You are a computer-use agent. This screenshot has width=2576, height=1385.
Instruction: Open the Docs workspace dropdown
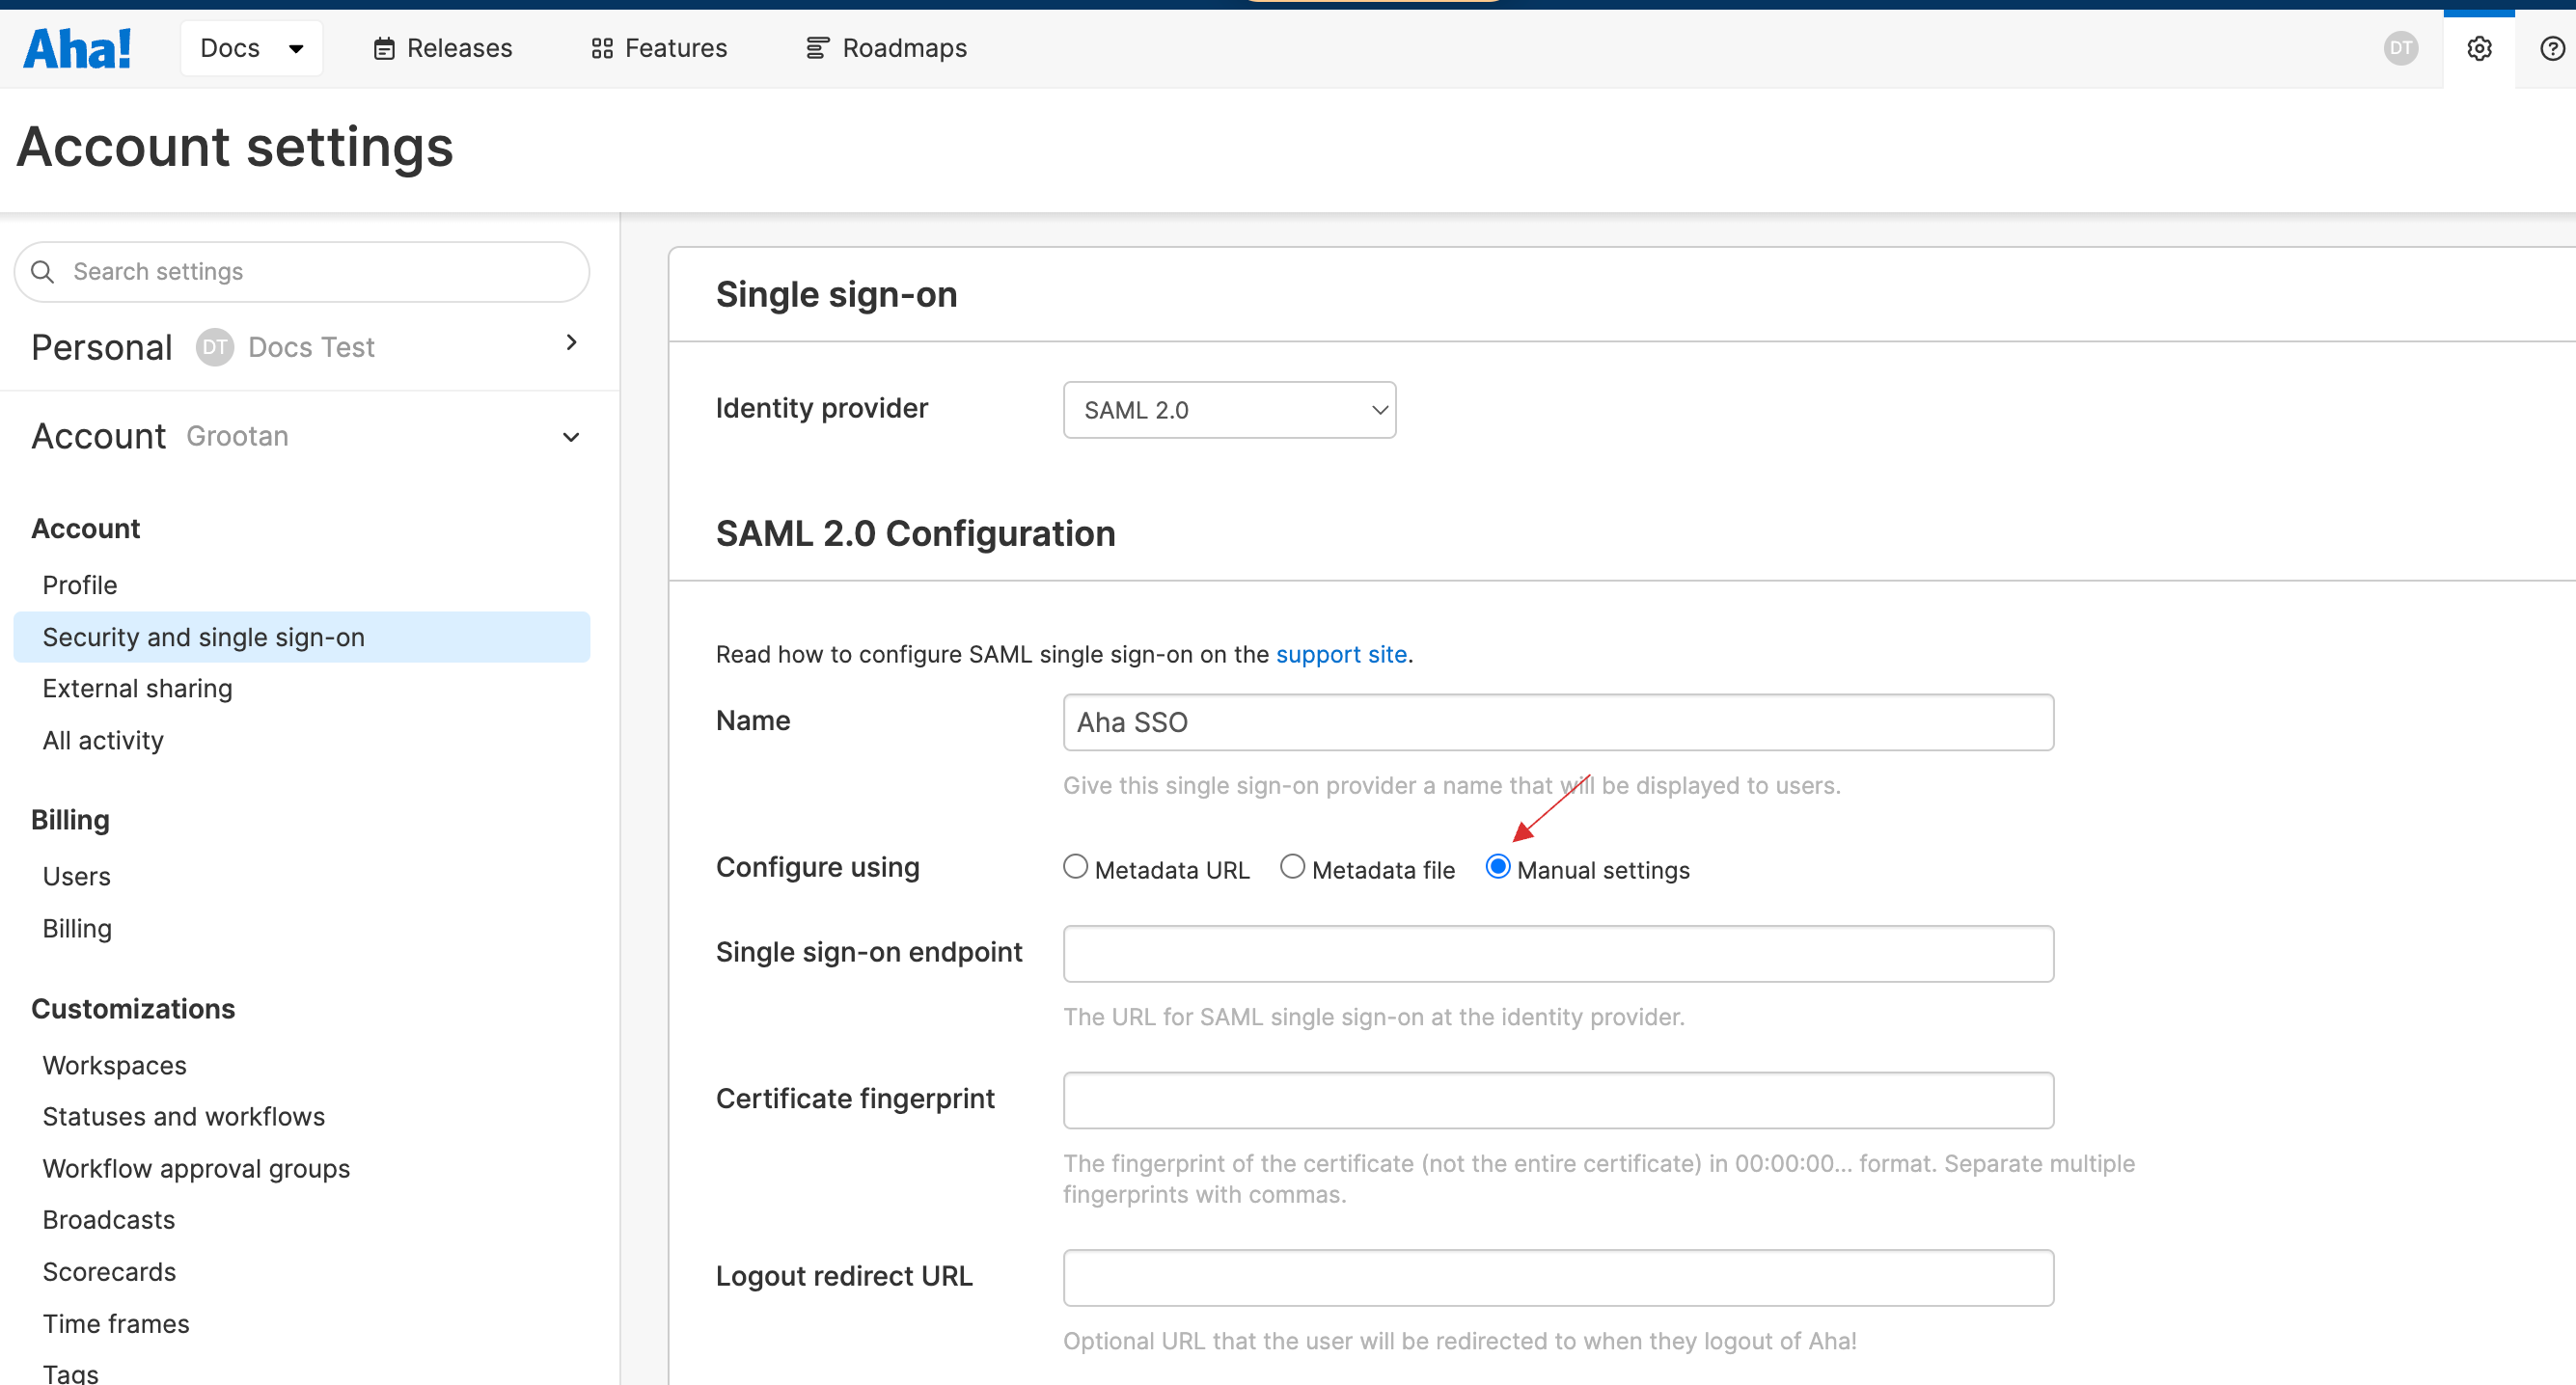tap(251, 48)
